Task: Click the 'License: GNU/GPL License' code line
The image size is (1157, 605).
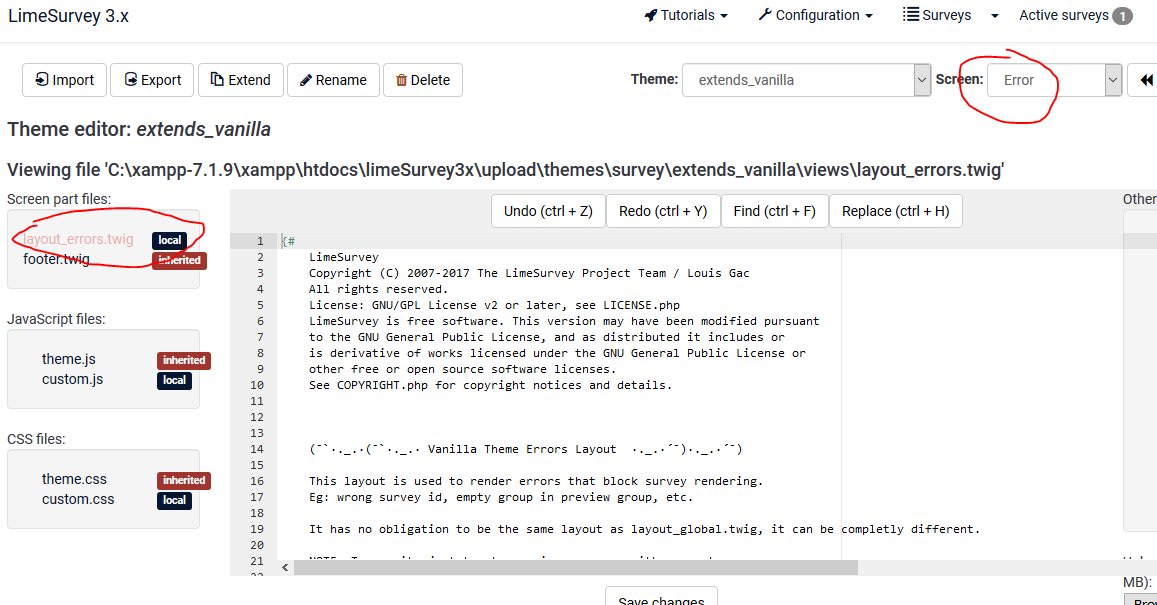Action: [494, 305]
